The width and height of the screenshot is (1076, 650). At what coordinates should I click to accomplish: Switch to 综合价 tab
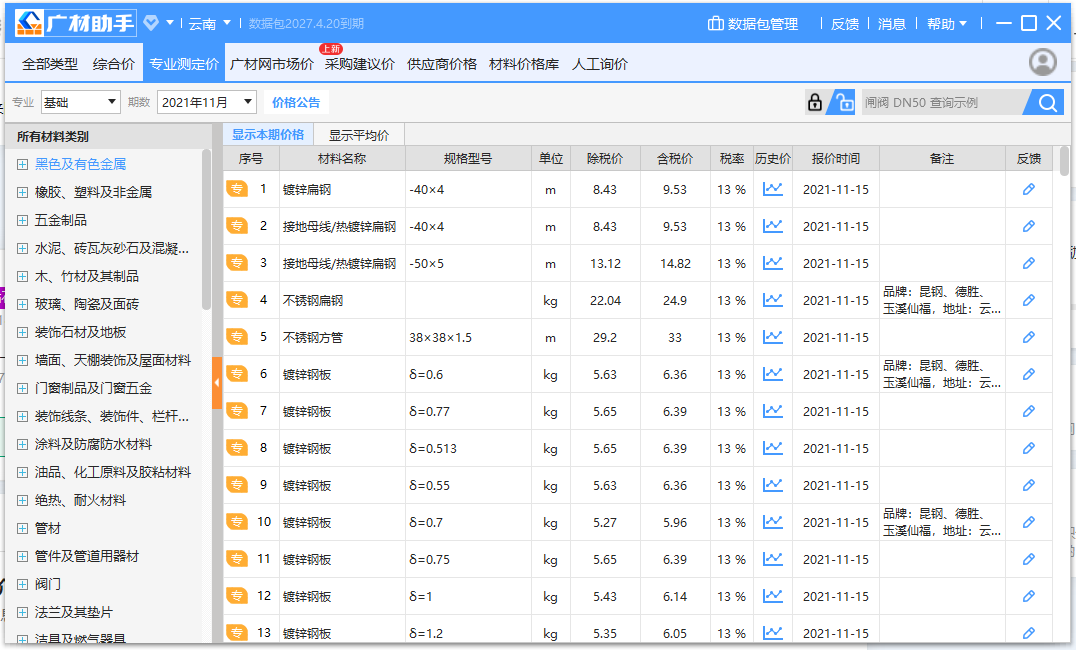pyautogui.click(x=113, y=64)
